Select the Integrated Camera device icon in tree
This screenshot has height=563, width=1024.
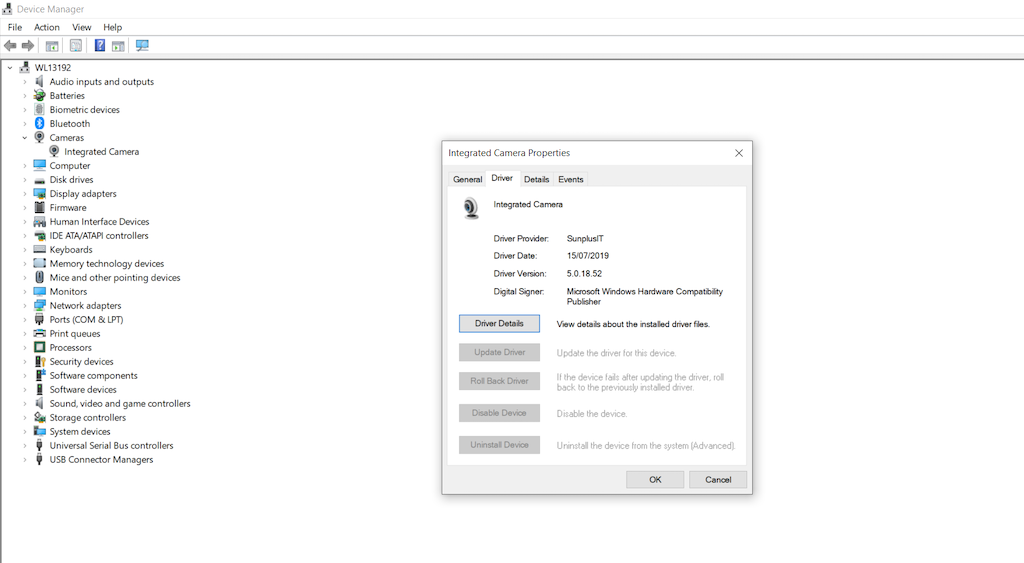click(54, 152)
